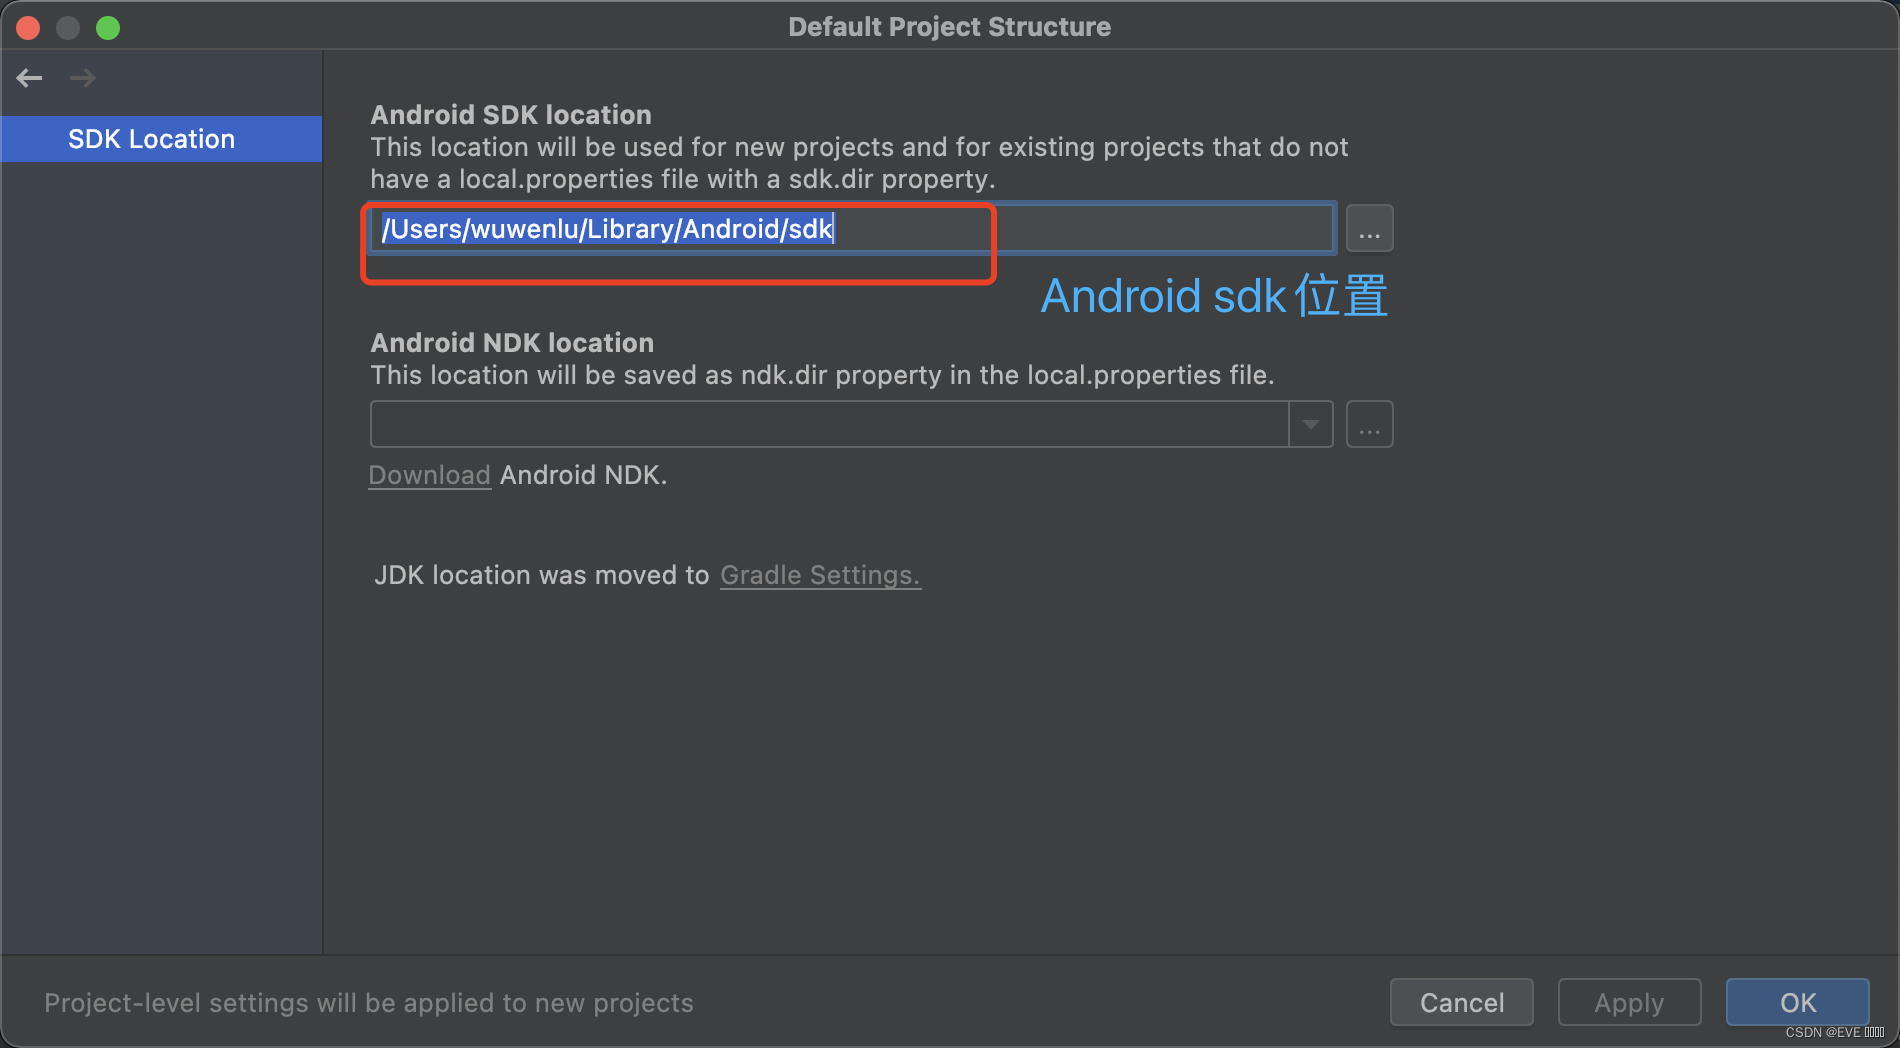Select SDK Location in the sidebar
This screenshot has height=1048, width=1900.
pos(150,138)
